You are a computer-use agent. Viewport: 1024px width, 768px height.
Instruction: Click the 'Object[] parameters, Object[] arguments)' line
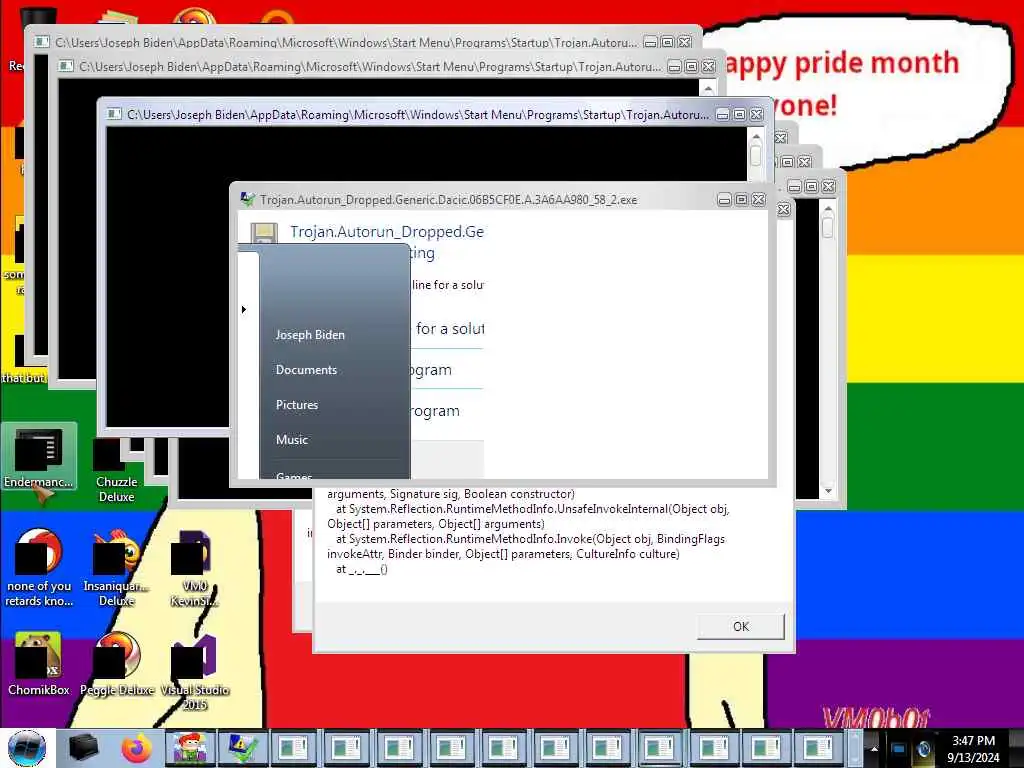436,524
